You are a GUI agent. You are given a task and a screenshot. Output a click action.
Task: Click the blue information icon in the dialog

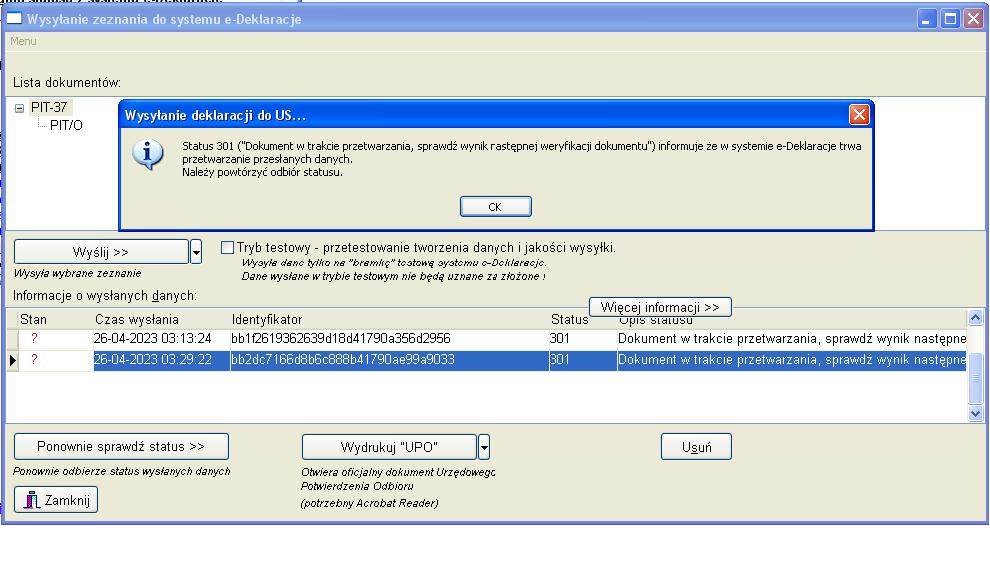click(149, 155)
